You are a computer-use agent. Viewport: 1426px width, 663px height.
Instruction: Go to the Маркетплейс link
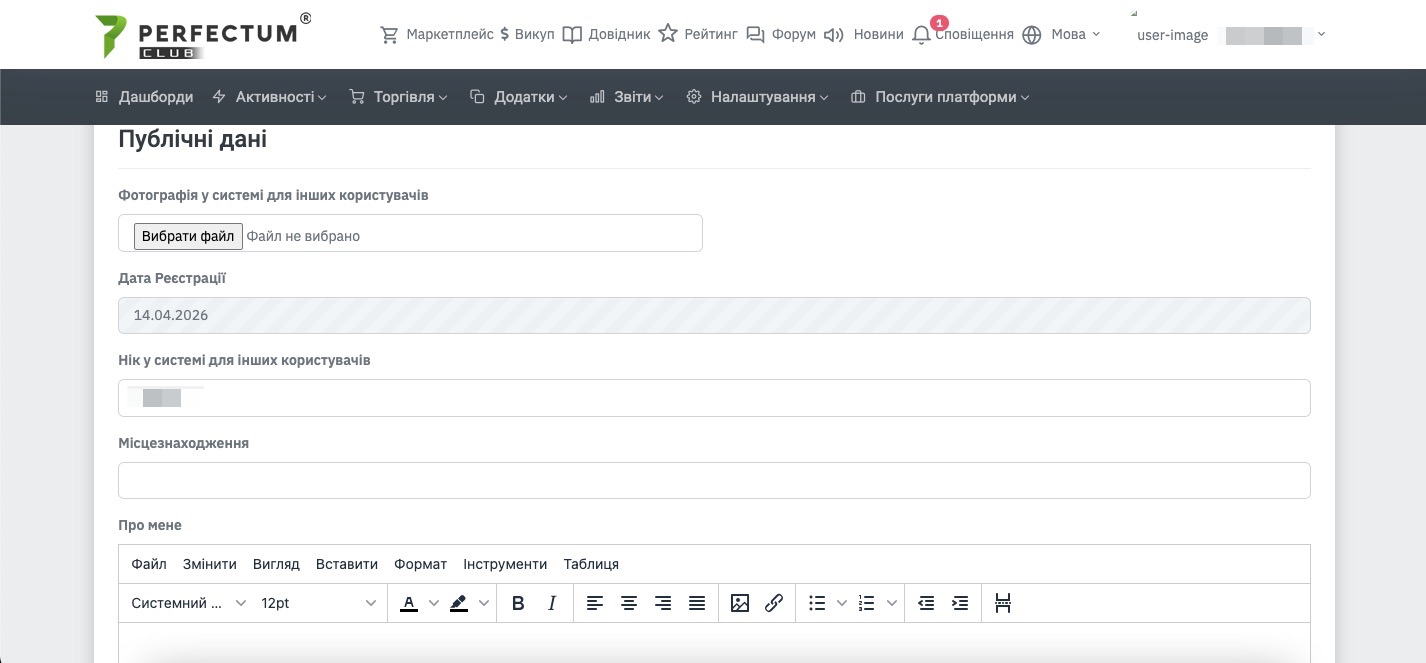437,35
